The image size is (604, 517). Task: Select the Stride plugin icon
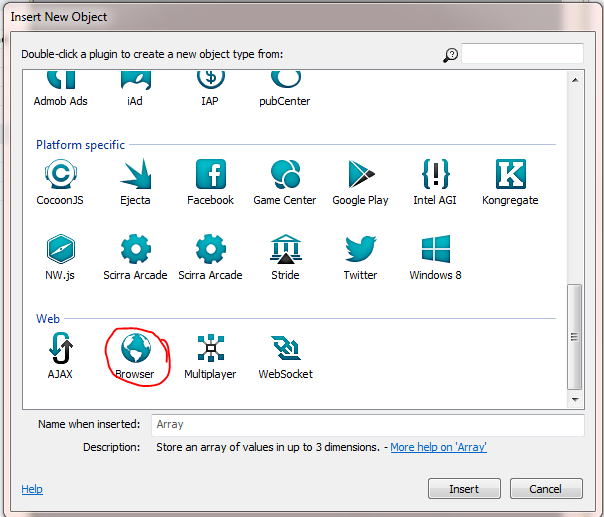285,249
